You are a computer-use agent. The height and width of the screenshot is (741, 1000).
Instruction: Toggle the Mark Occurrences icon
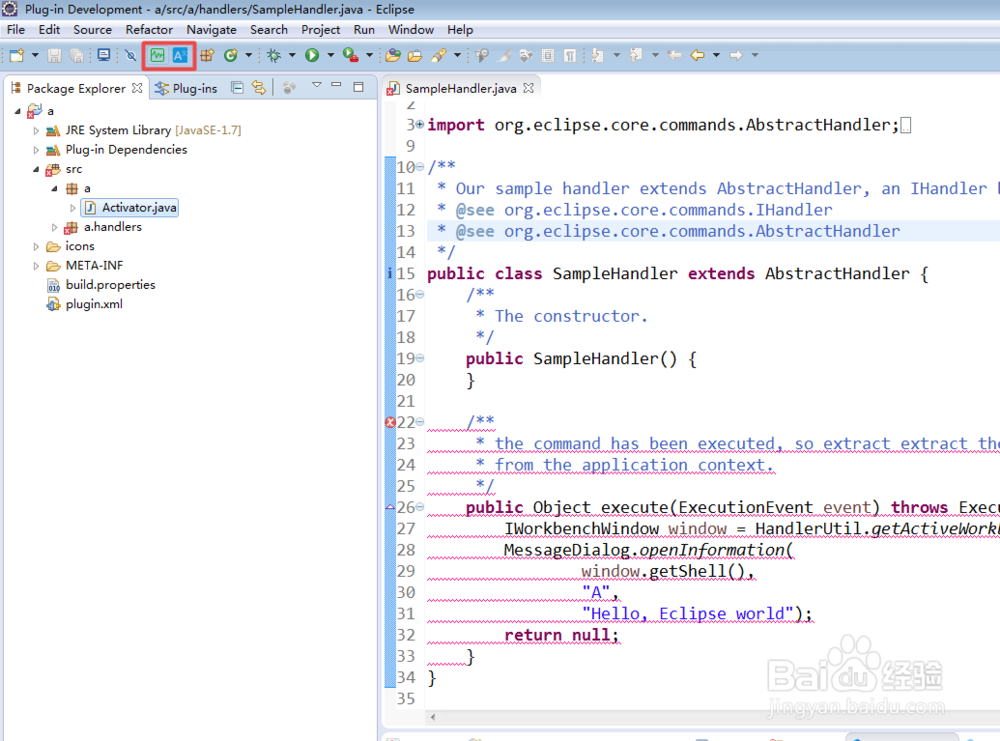[504, 55]
